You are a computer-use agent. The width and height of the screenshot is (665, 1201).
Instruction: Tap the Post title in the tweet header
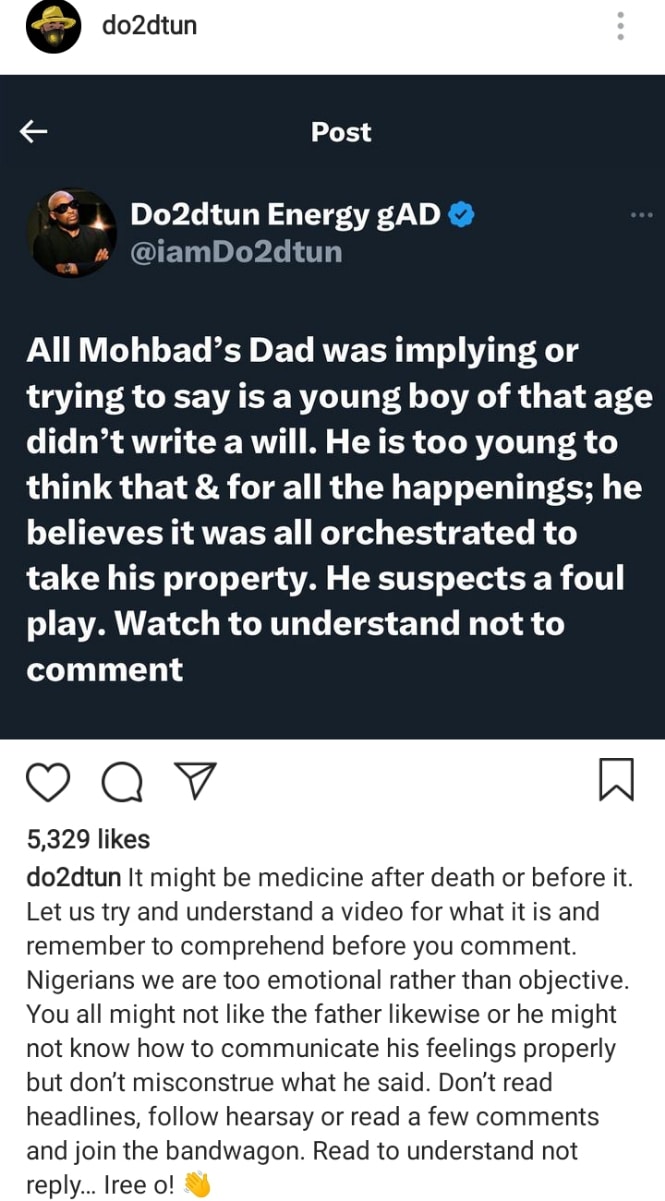pyautogui.click(x=340, y=132)
